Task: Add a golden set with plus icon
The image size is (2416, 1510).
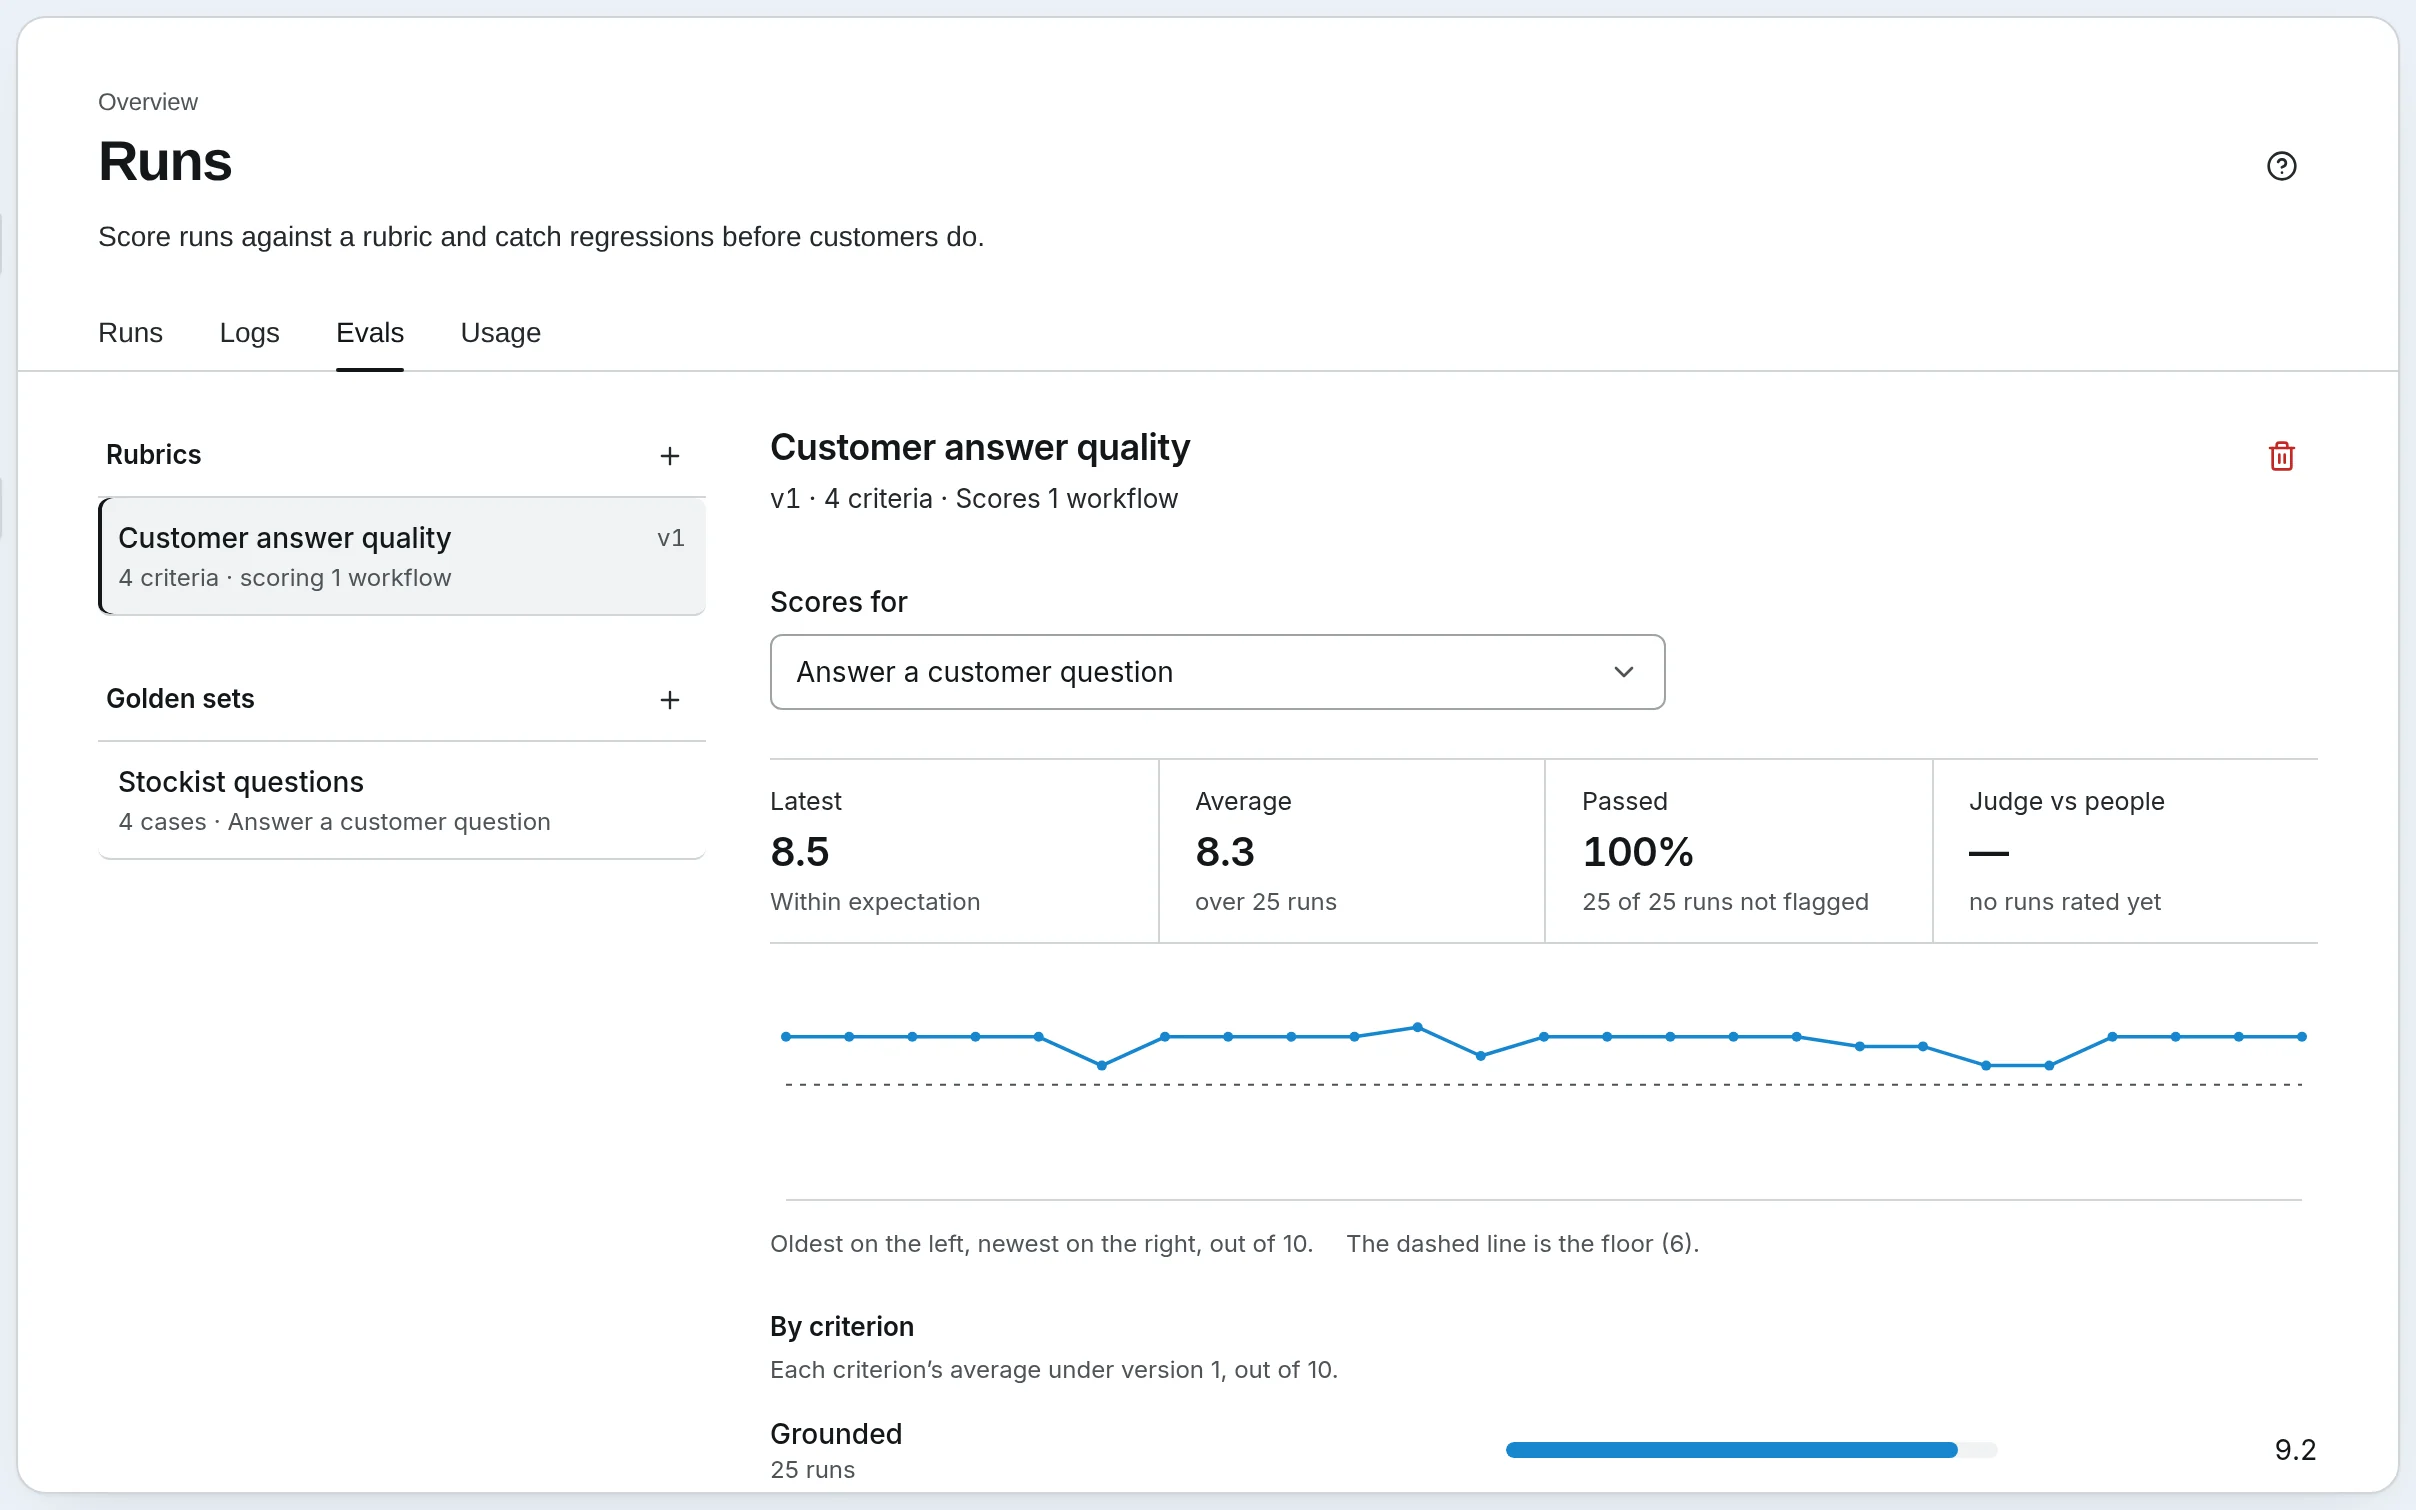Action: pyautogui.click(x=670, y=700)
